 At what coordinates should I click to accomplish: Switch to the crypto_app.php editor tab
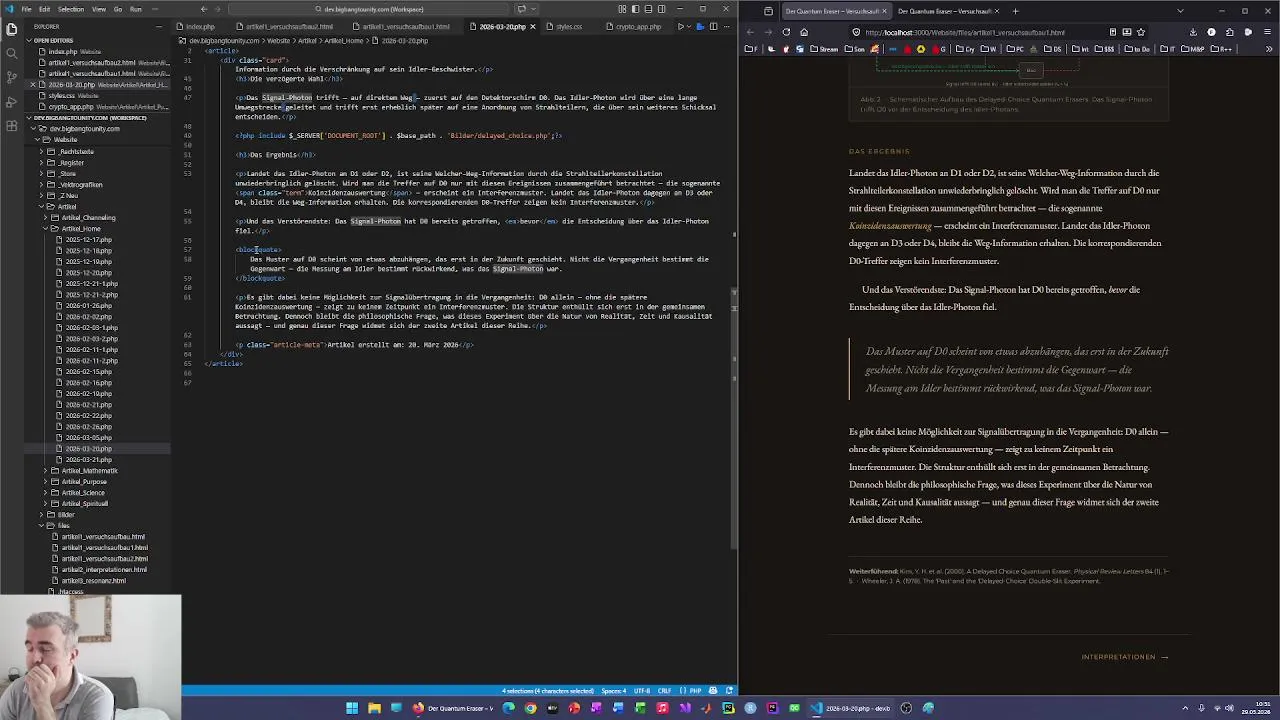(638, 27)
